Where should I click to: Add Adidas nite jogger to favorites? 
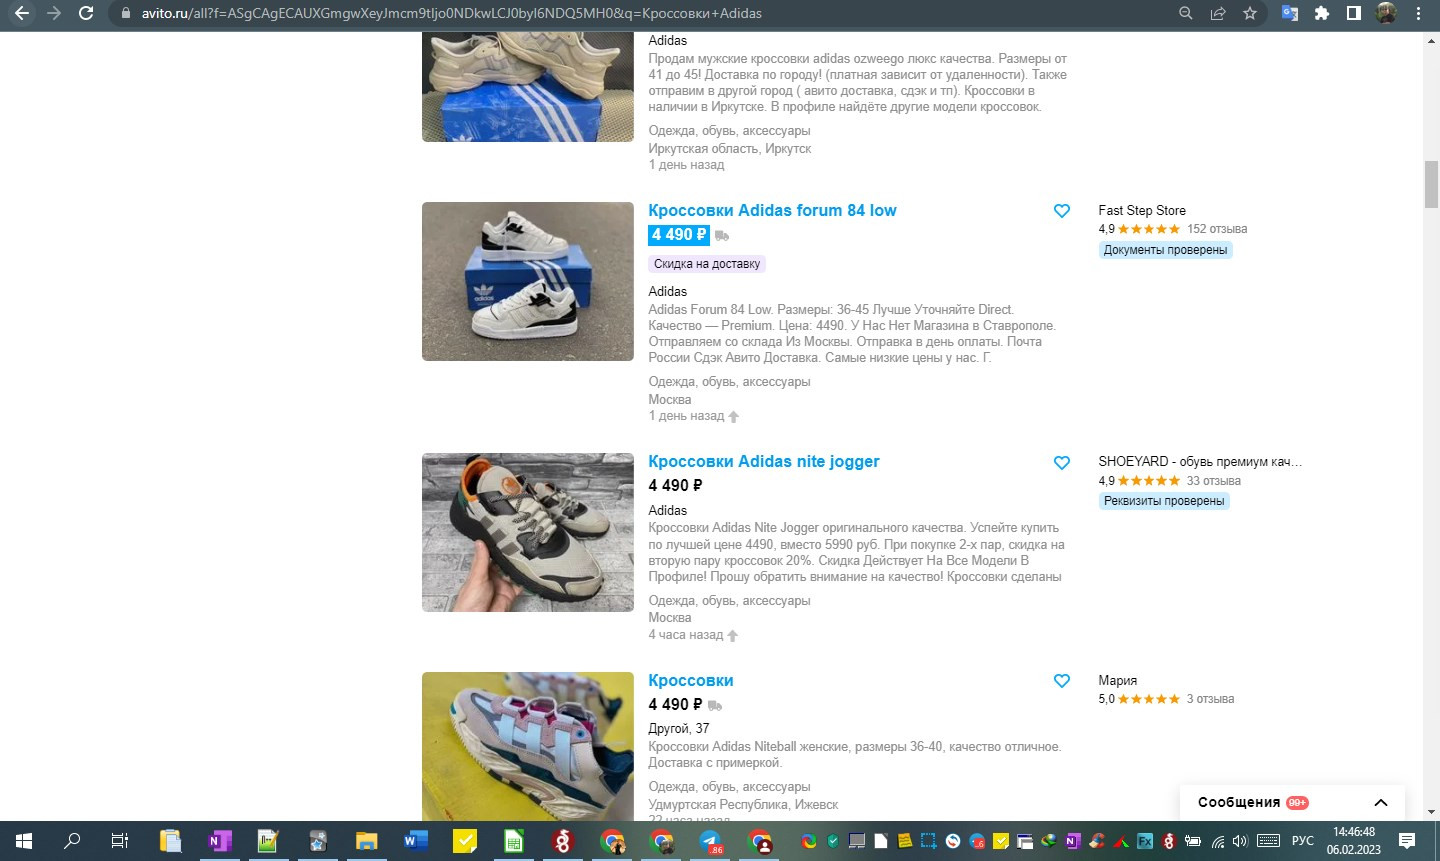(x=1062, y=462)
